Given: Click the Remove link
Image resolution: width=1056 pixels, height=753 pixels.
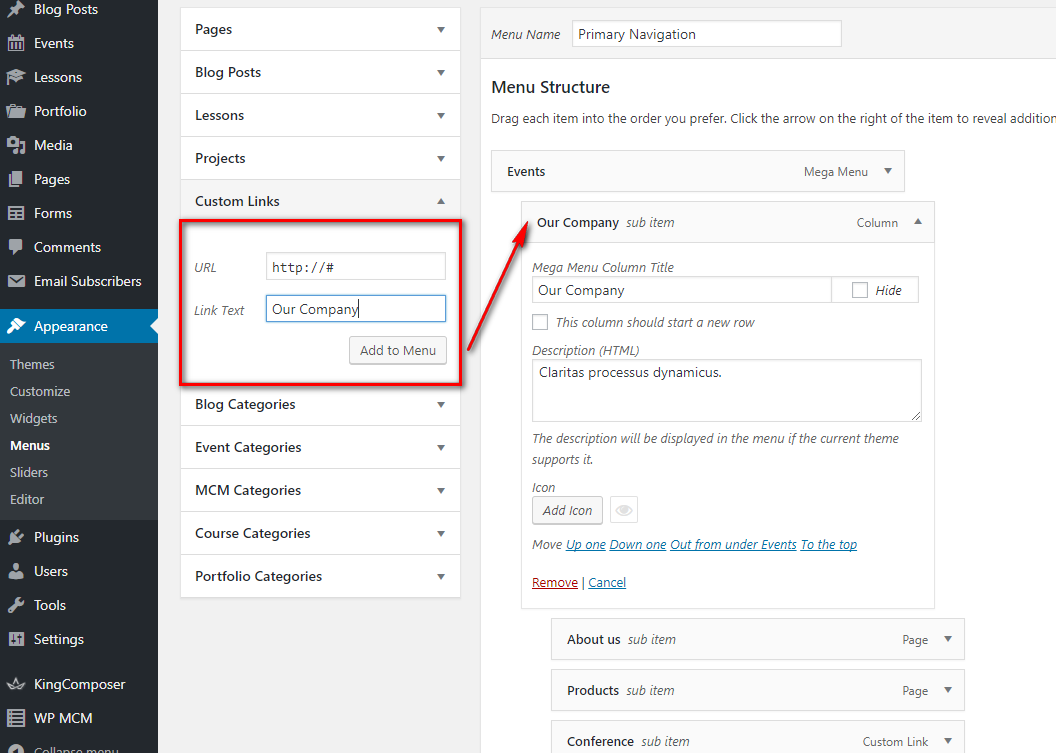Looking at the screenshot, I should (x=555, y=582).
